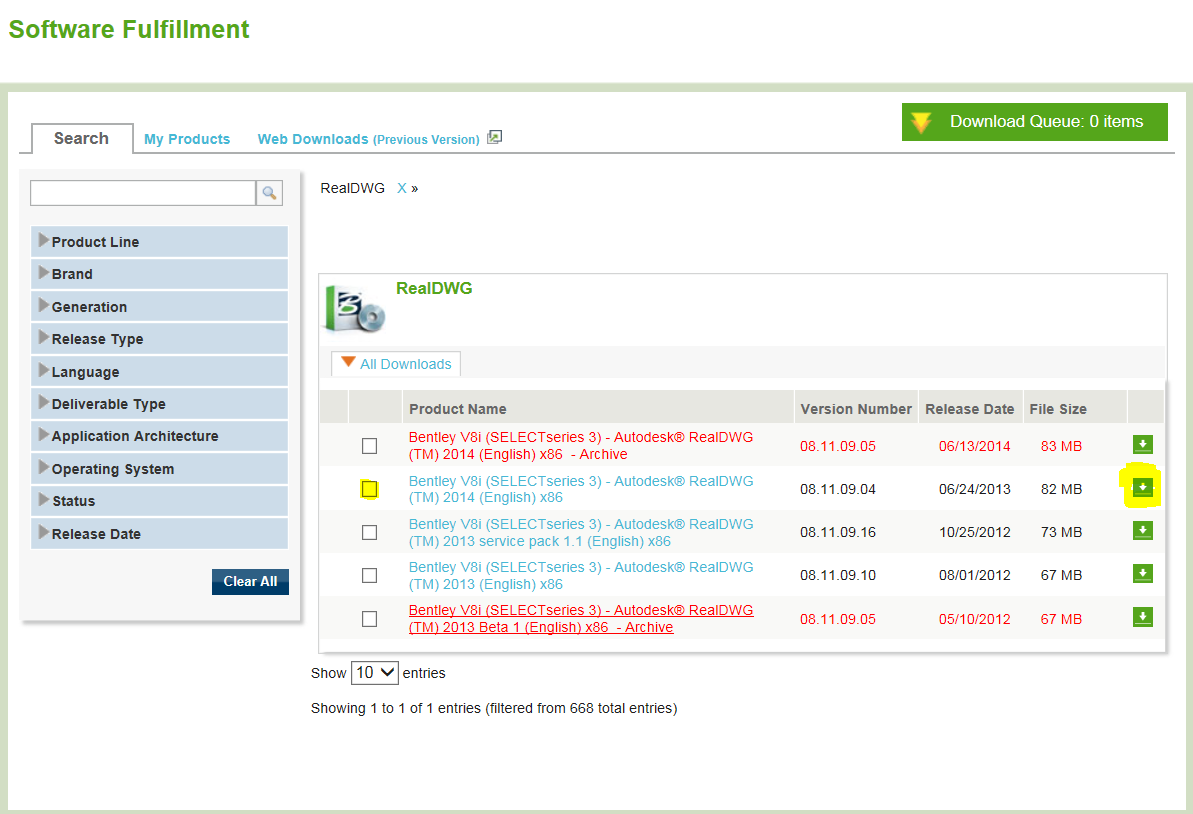The width and height of the screenshot is (1193, 814).
Task: Open RealDWG 2013 (English) x86 link
Action: point(581,576)
